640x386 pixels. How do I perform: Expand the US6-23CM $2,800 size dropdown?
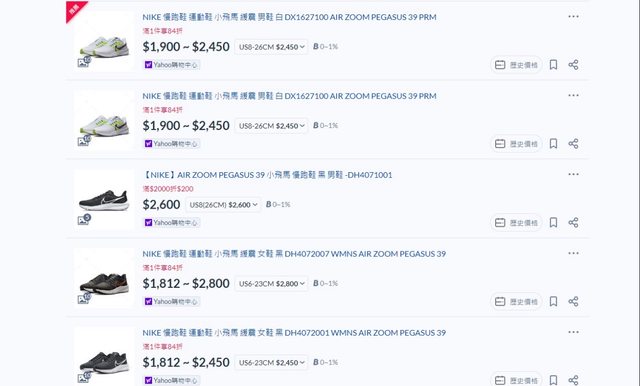coord(271,284)
